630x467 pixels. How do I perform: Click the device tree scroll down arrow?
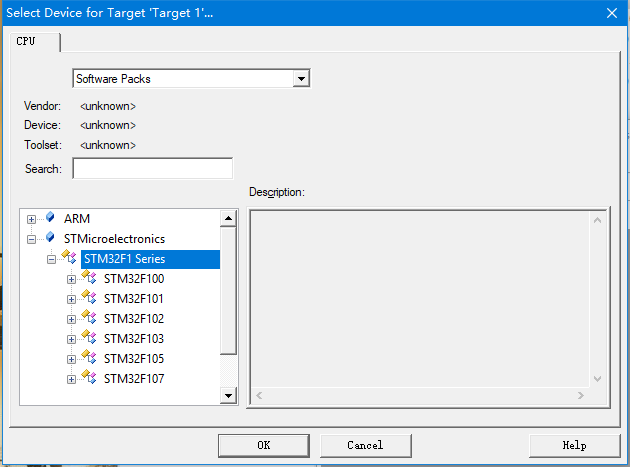228,395
